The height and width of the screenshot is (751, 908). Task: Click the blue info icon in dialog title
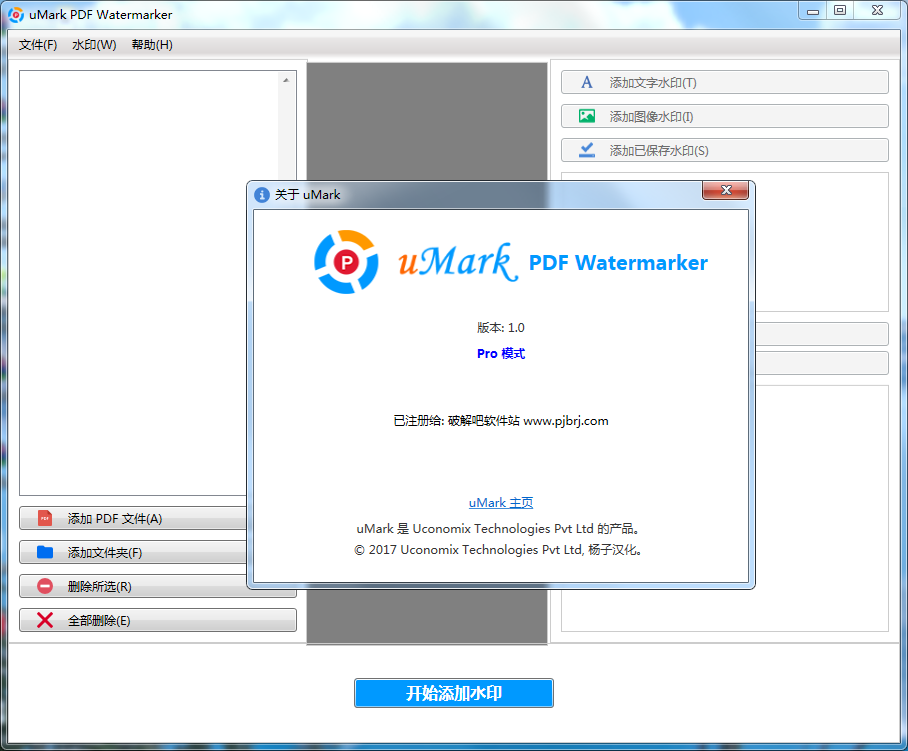(262, 195)
